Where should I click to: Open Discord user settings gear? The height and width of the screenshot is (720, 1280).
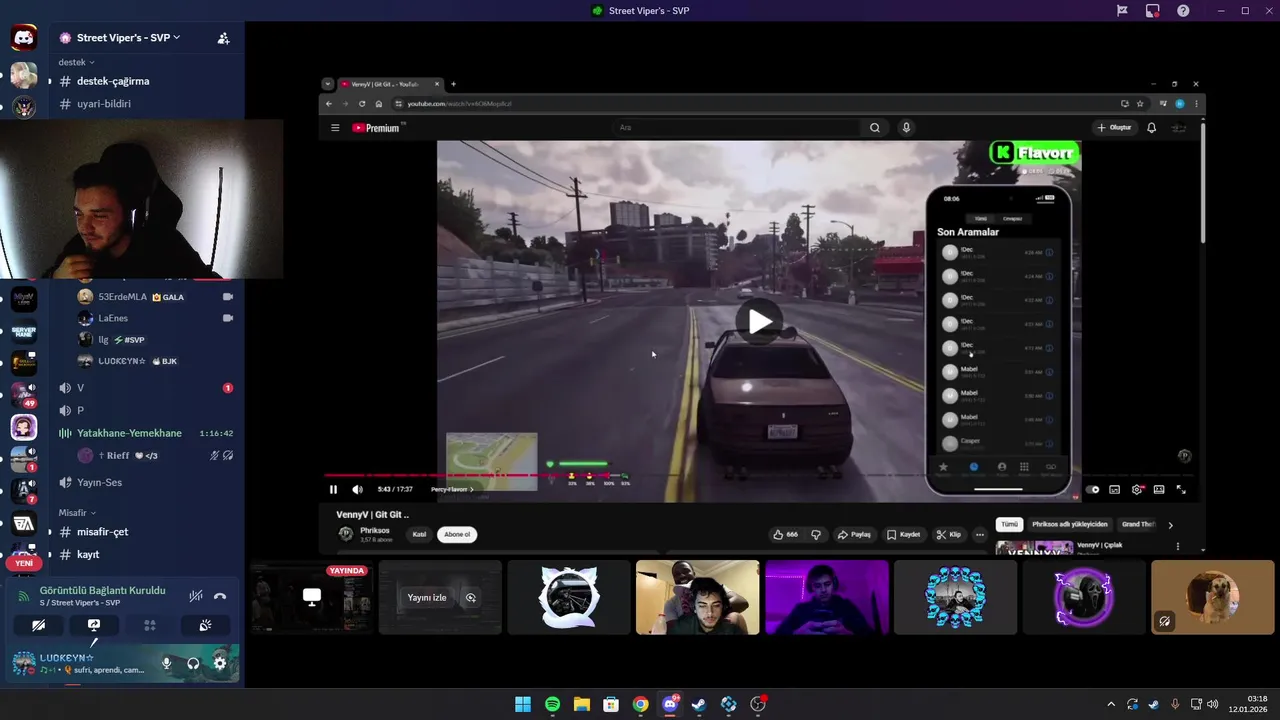tap(220, 663)
